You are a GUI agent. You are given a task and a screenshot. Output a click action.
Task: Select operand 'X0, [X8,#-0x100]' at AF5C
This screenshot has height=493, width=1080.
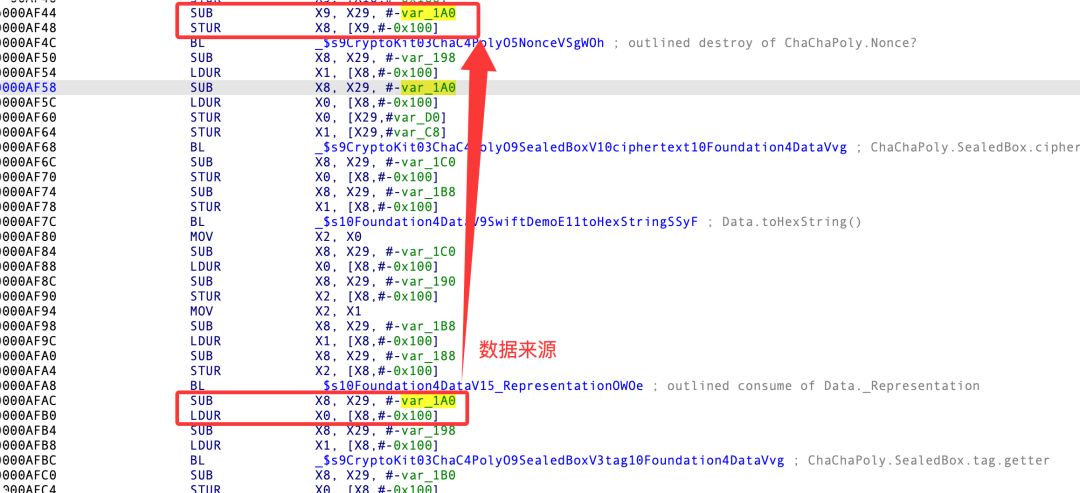pyautogui.click(x=376, y=103)
